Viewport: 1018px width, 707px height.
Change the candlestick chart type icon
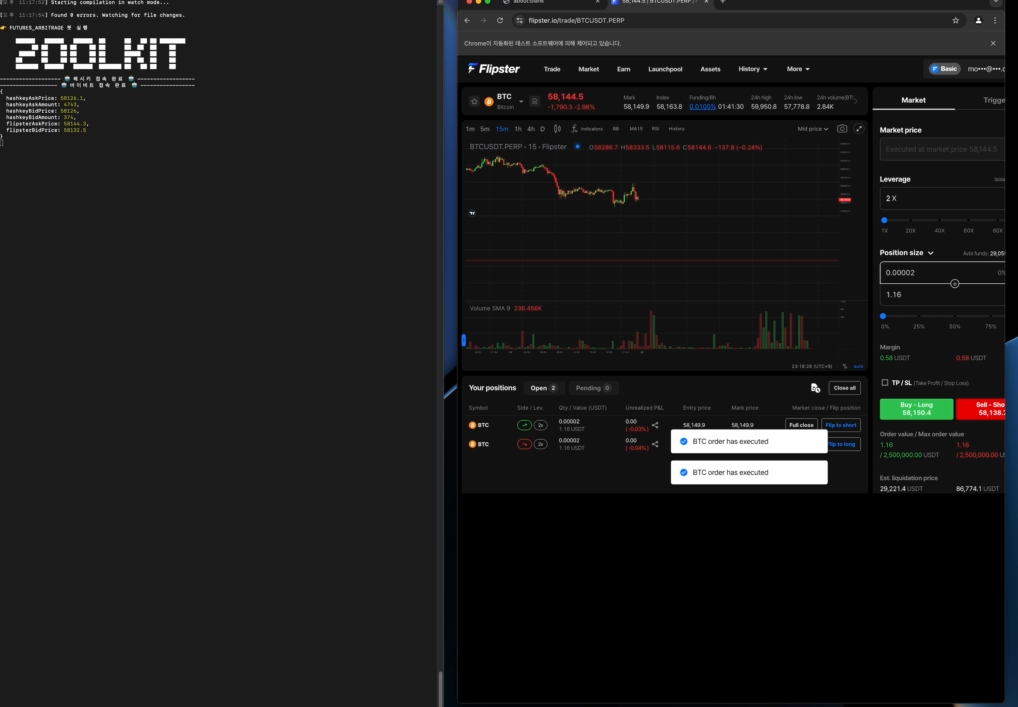click(x=557, y=129)
